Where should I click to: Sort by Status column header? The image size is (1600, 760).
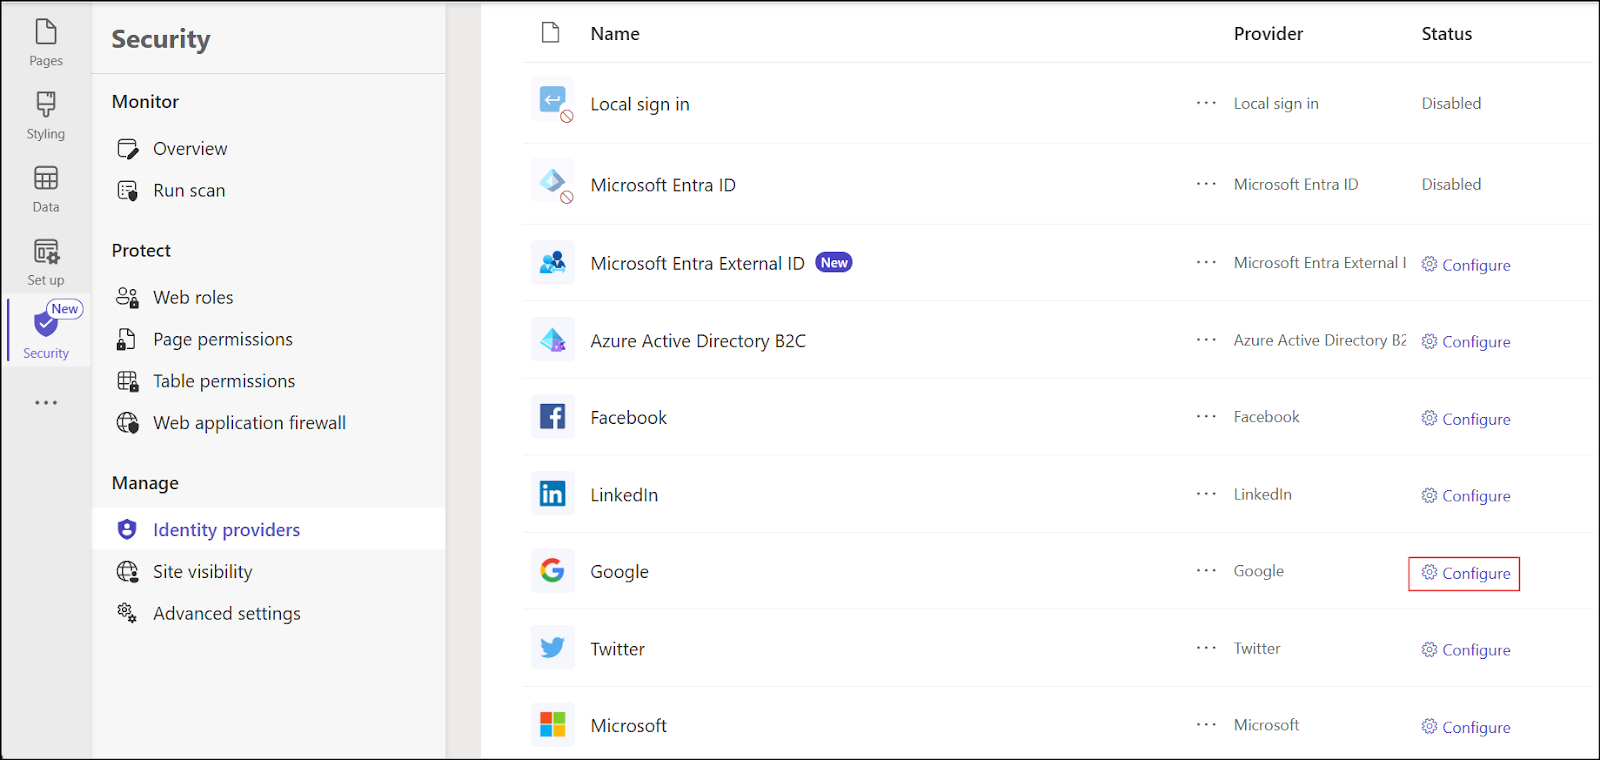pyautogui.click(x=1447, y=34)
